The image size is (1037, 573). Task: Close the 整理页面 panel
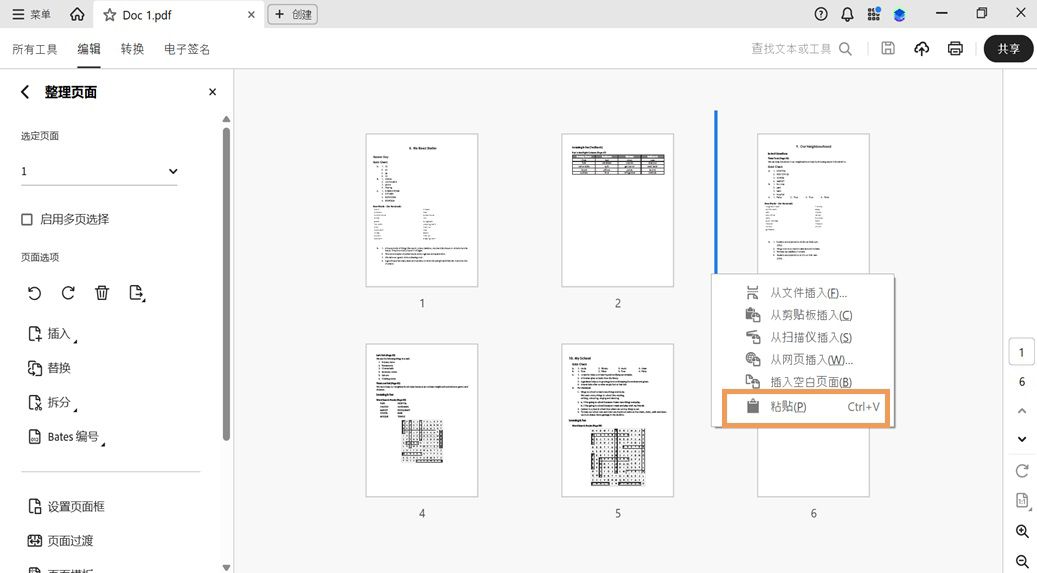click(212, 92)
